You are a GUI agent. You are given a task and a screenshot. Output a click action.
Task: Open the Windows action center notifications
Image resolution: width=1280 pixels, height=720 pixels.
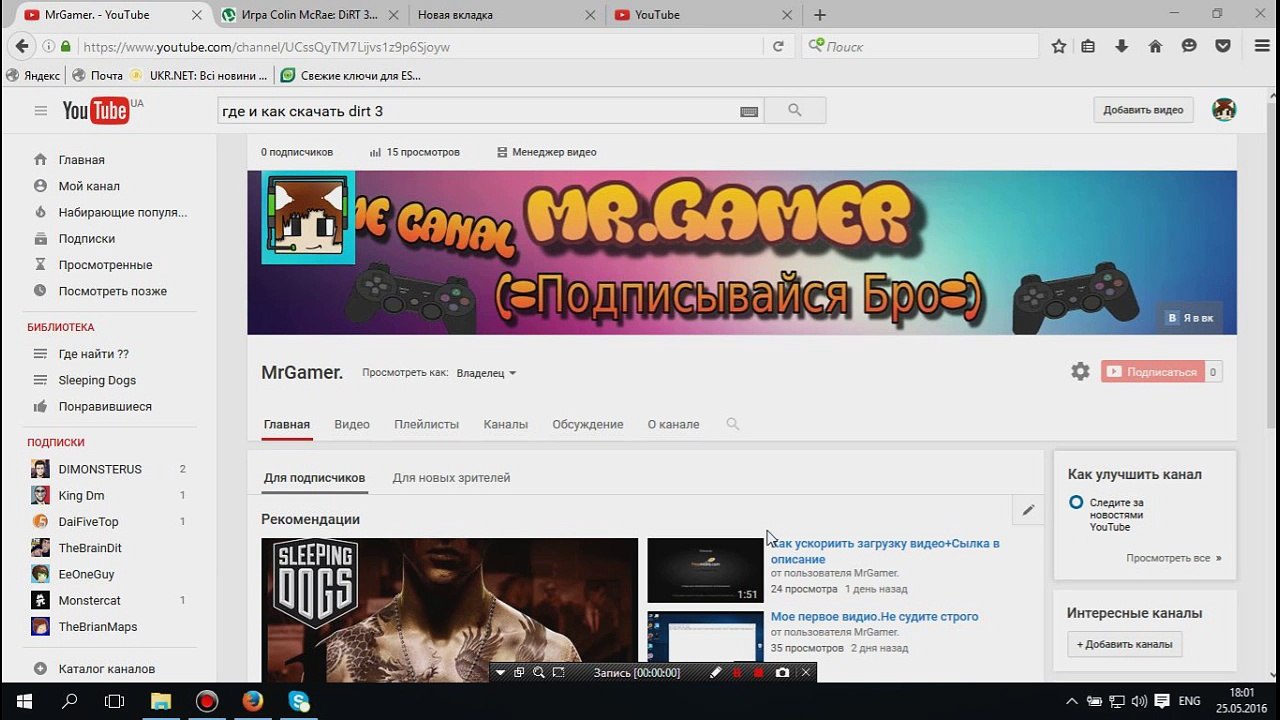coord(1162,701)
